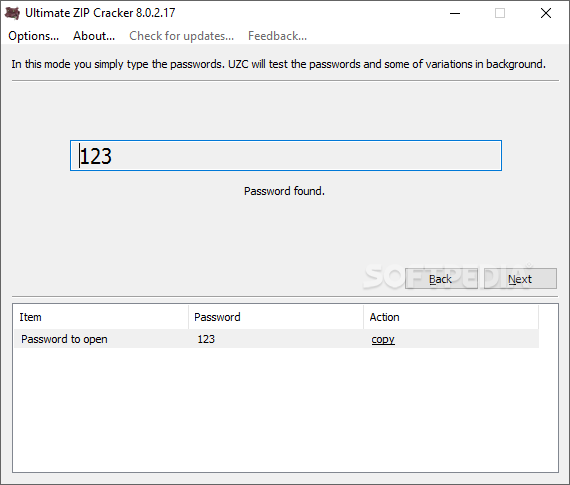Click the Ultimate ZIP Cracker title bar icon

point(12,13)
